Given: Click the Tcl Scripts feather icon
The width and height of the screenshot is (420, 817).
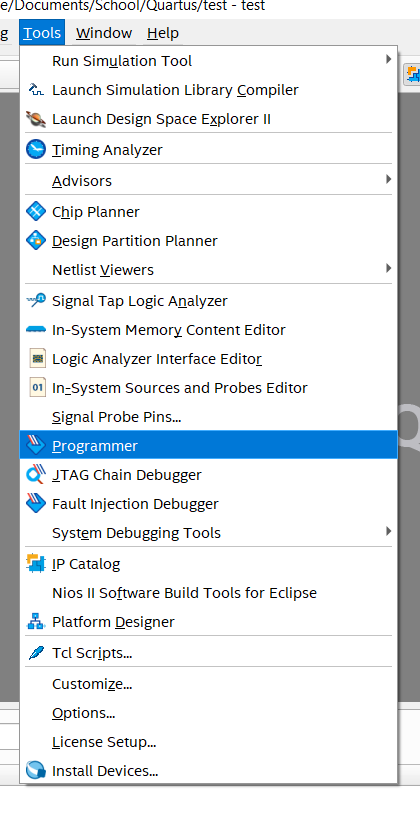Looking at the screenshot, I should [x=36, y=652].
